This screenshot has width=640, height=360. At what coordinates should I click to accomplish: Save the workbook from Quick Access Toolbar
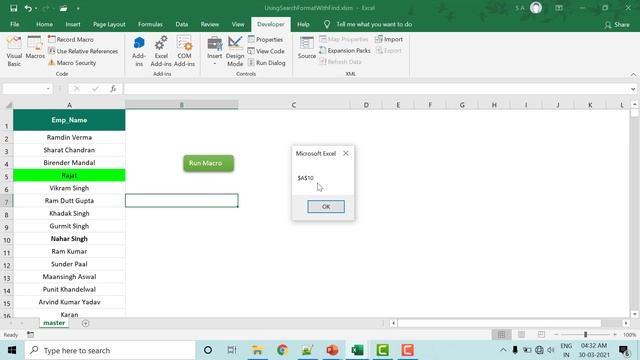point(13,8)
